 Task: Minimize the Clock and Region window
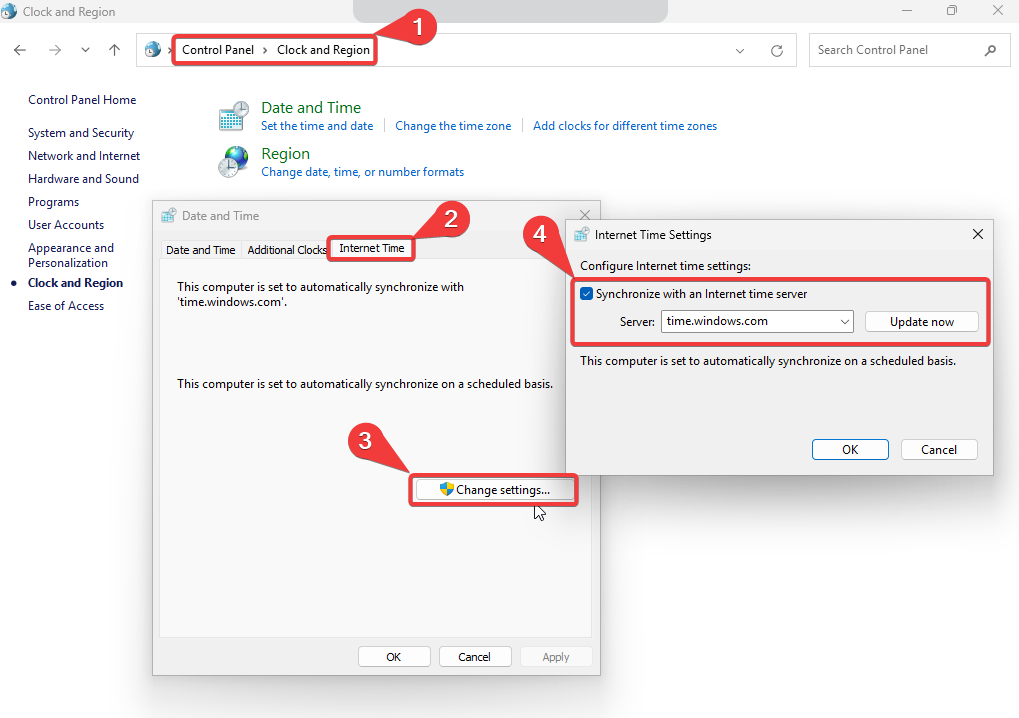click(907, 10)
